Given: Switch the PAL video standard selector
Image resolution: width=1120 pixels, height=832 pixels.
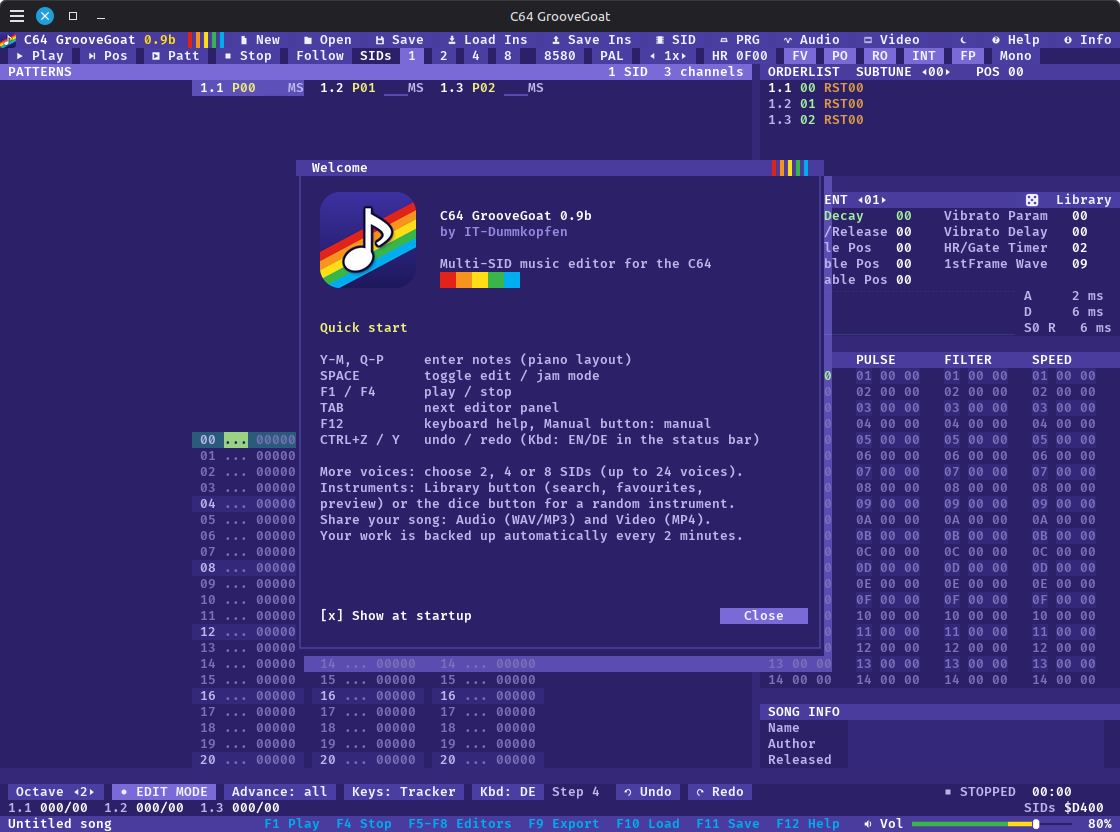Looking at the screenshot, I should pyautogui.click(x=611, y=56).
